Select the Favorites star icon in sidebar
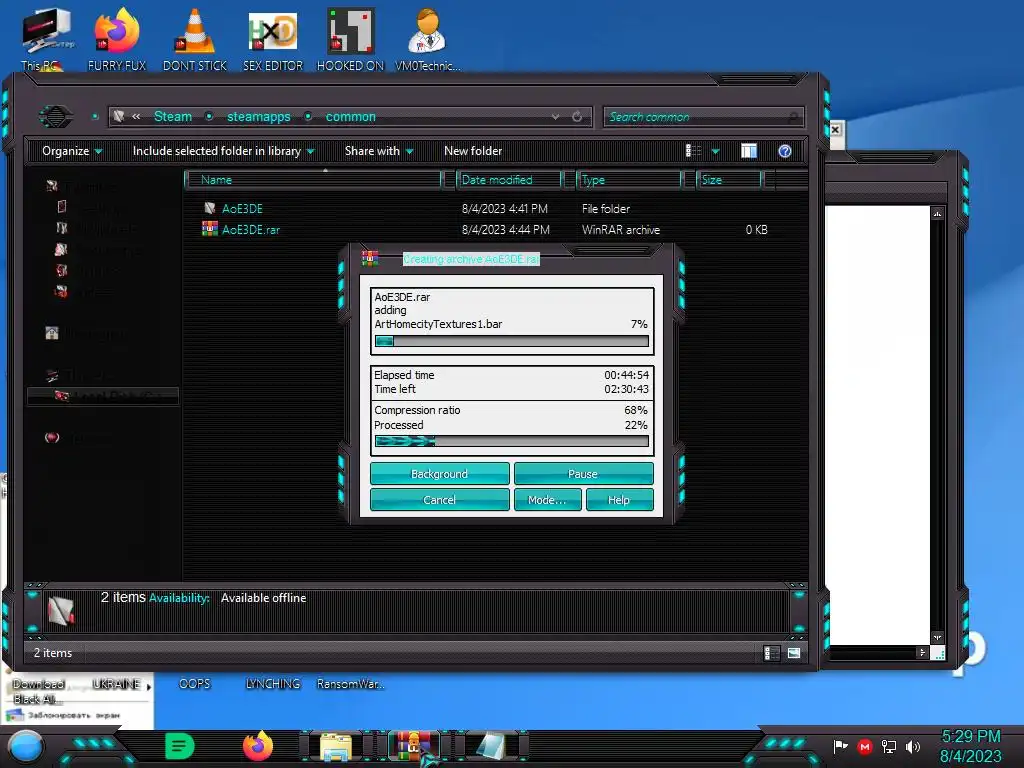The width and height of the screenshot is (1024, 768). 52,186
